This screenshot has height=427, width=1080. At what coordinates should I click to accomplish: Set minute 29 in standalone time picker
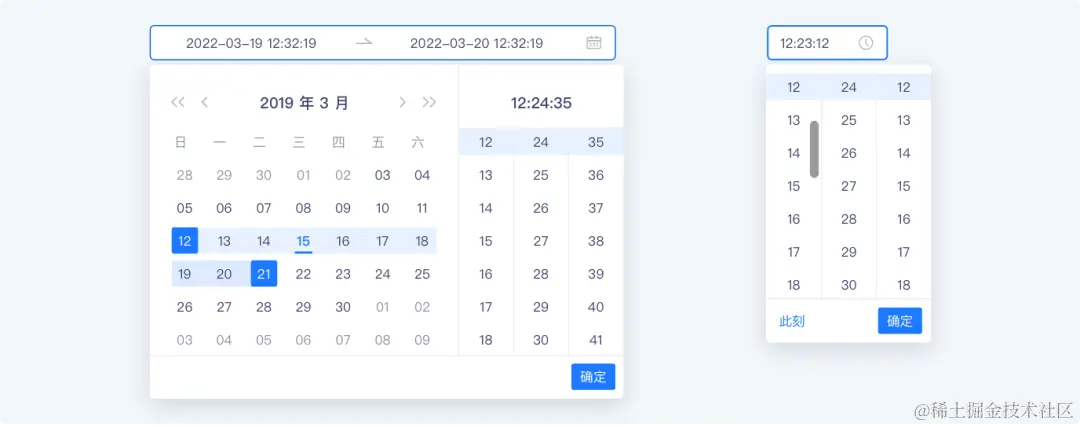point(849,252)
